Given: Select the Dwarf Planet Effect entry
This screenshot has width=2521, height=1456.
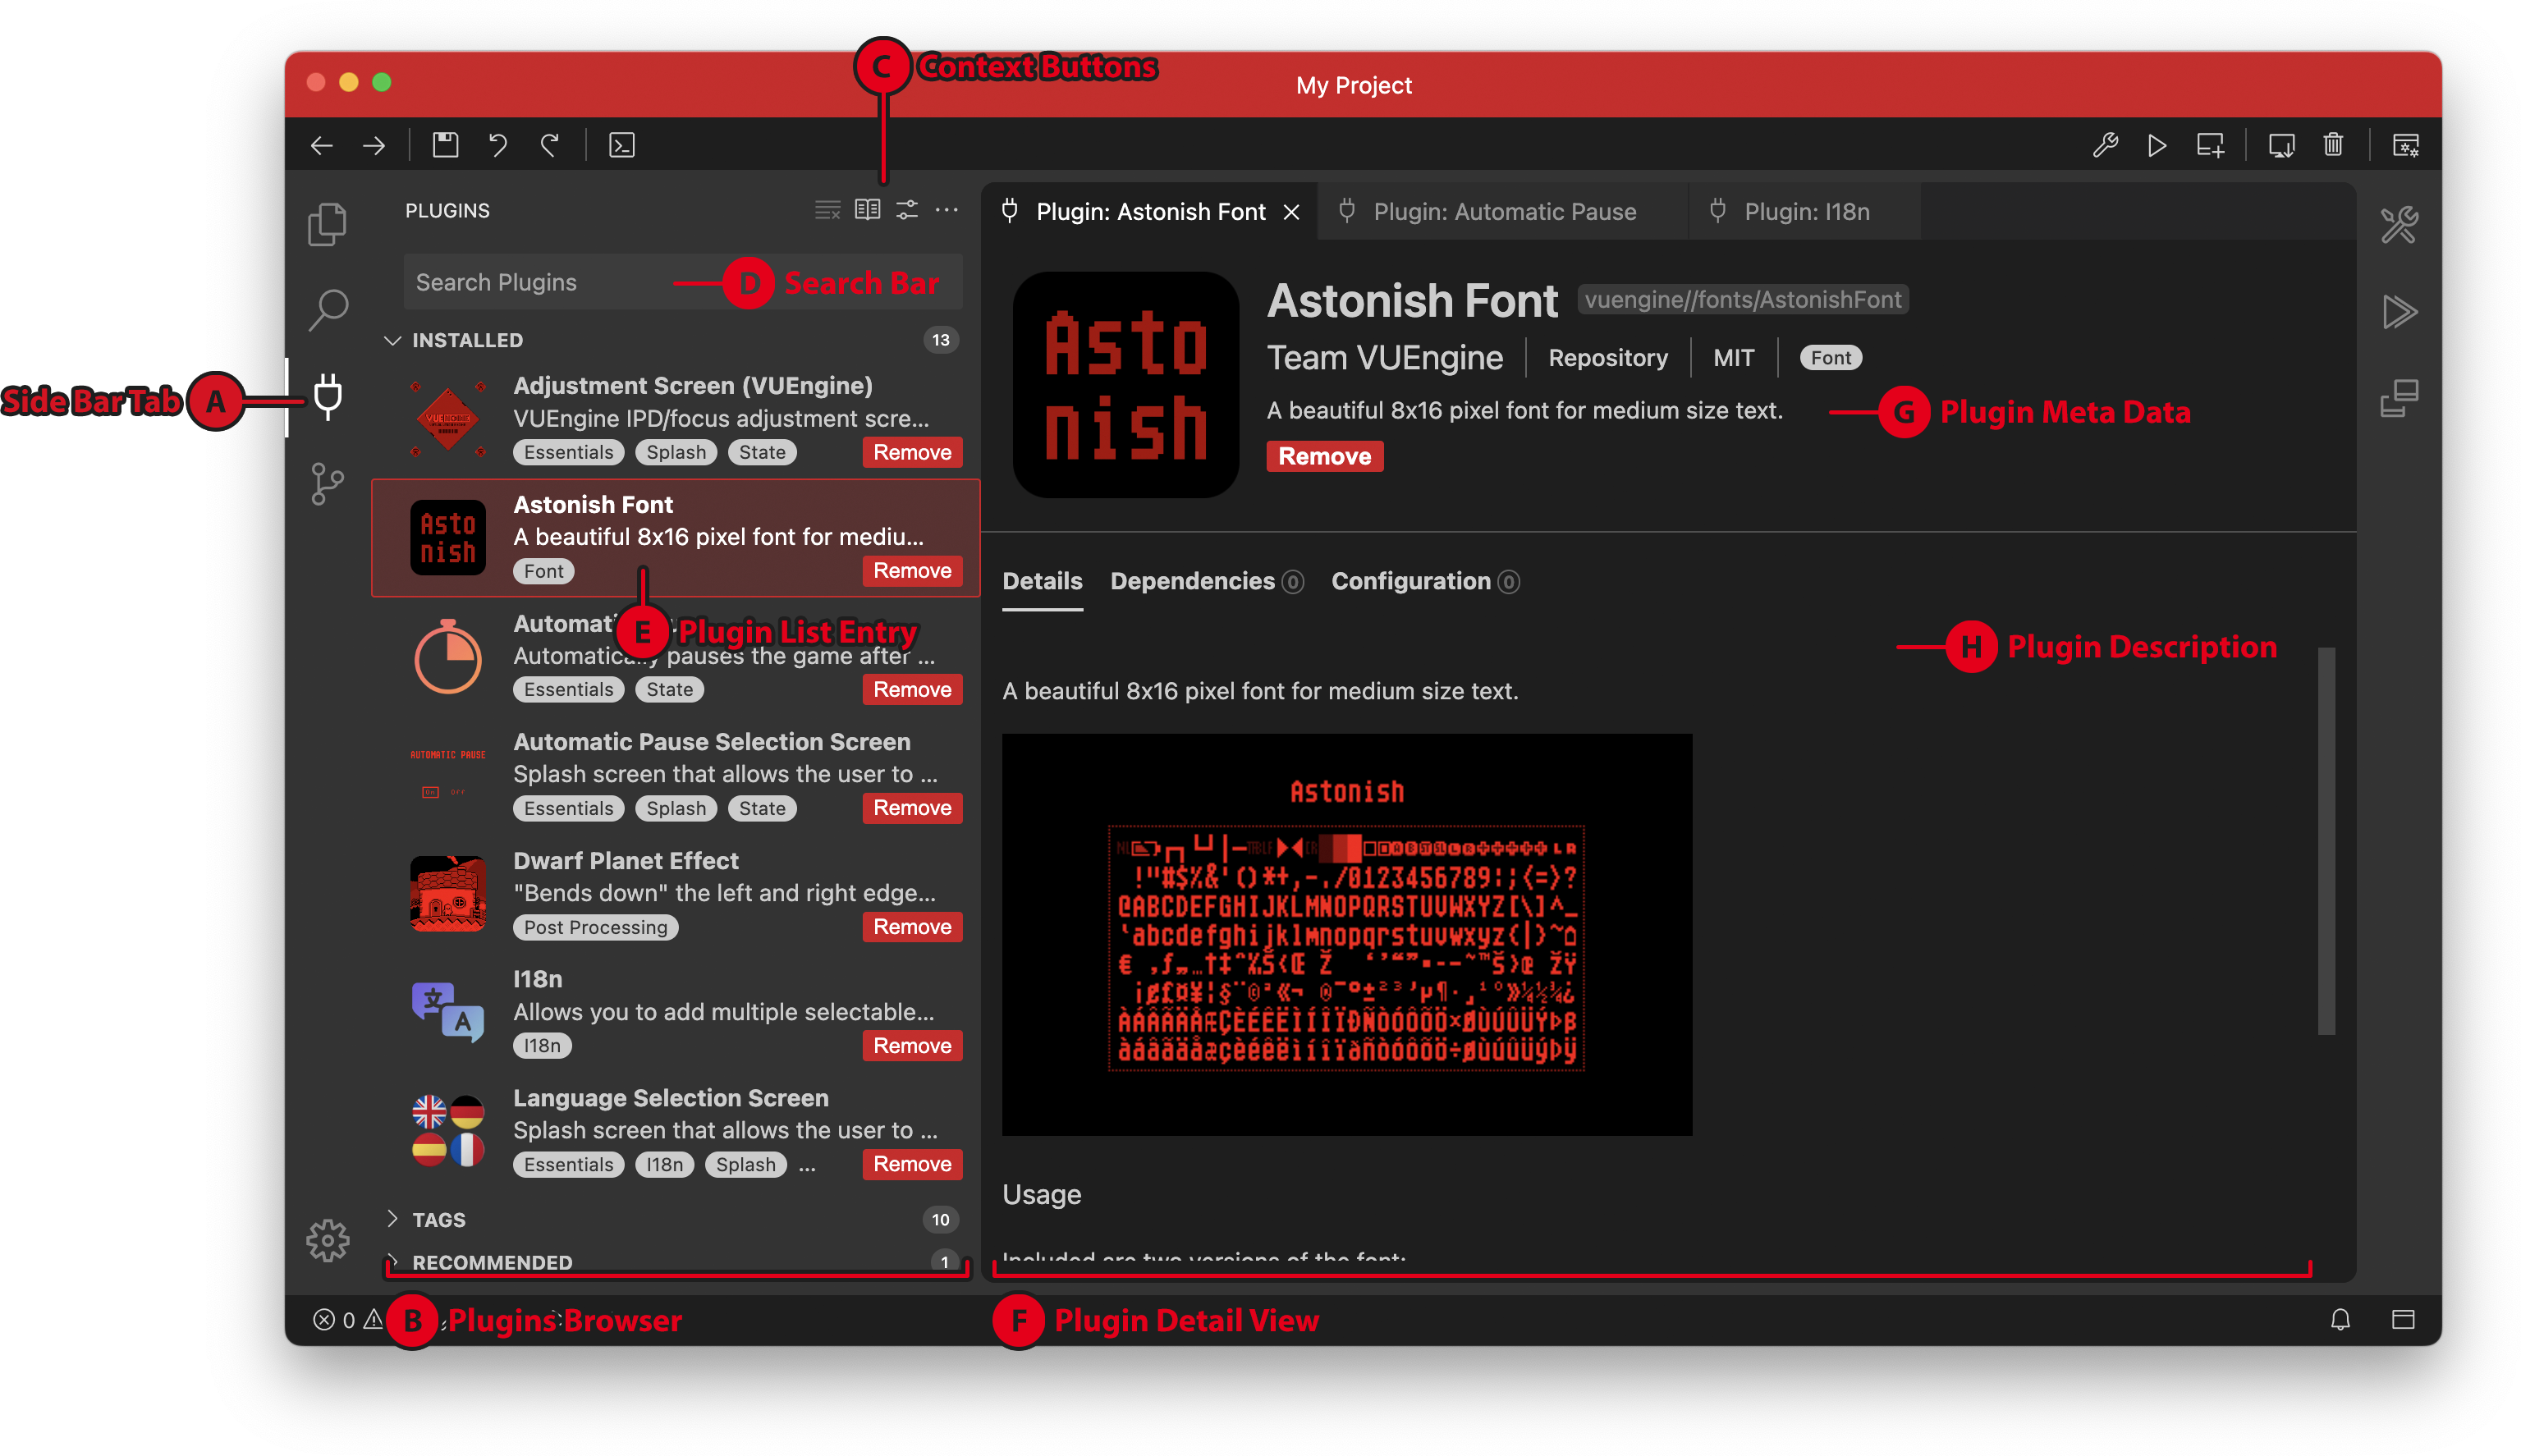Looking at the screenshot, I should click(675, 895).
